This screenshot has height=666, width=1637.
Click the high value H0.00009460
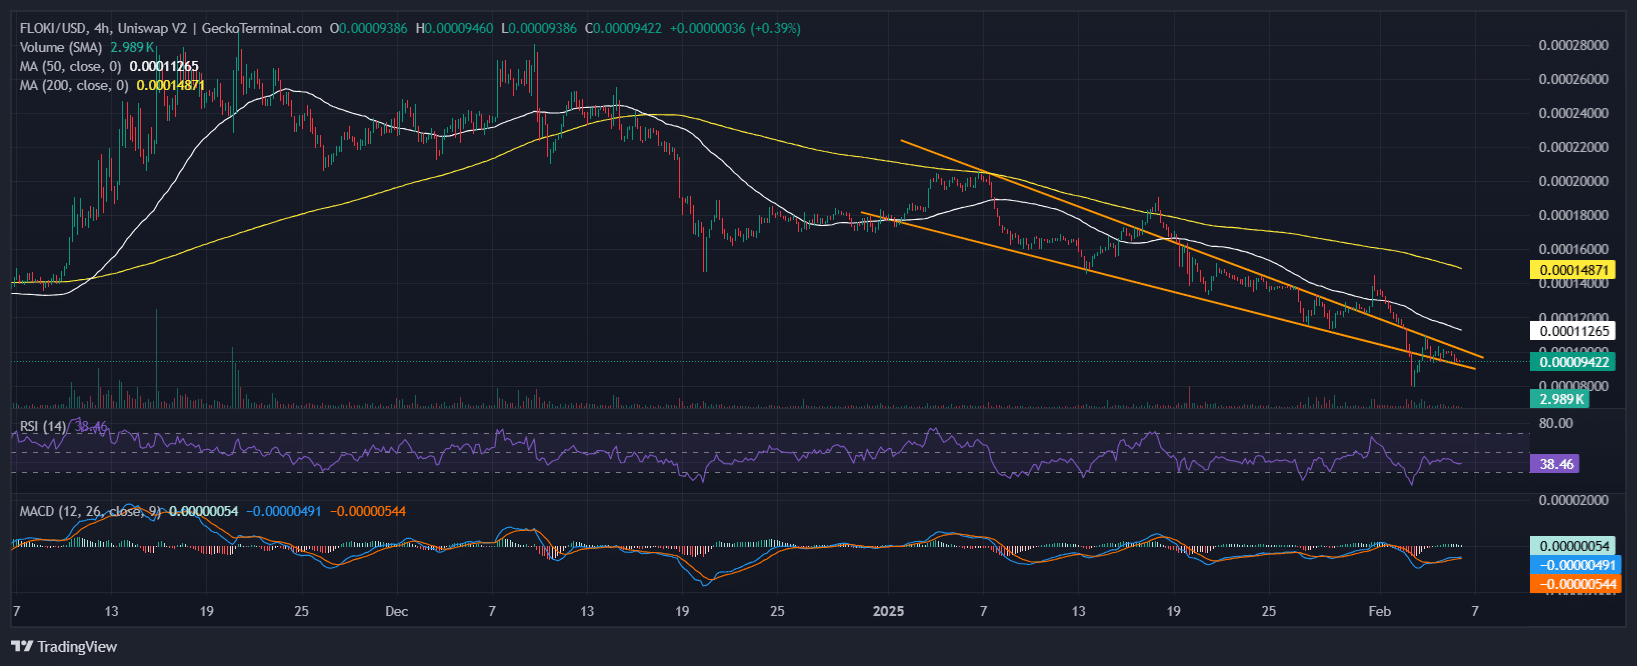pyautogui.click(x=455, y=28)
